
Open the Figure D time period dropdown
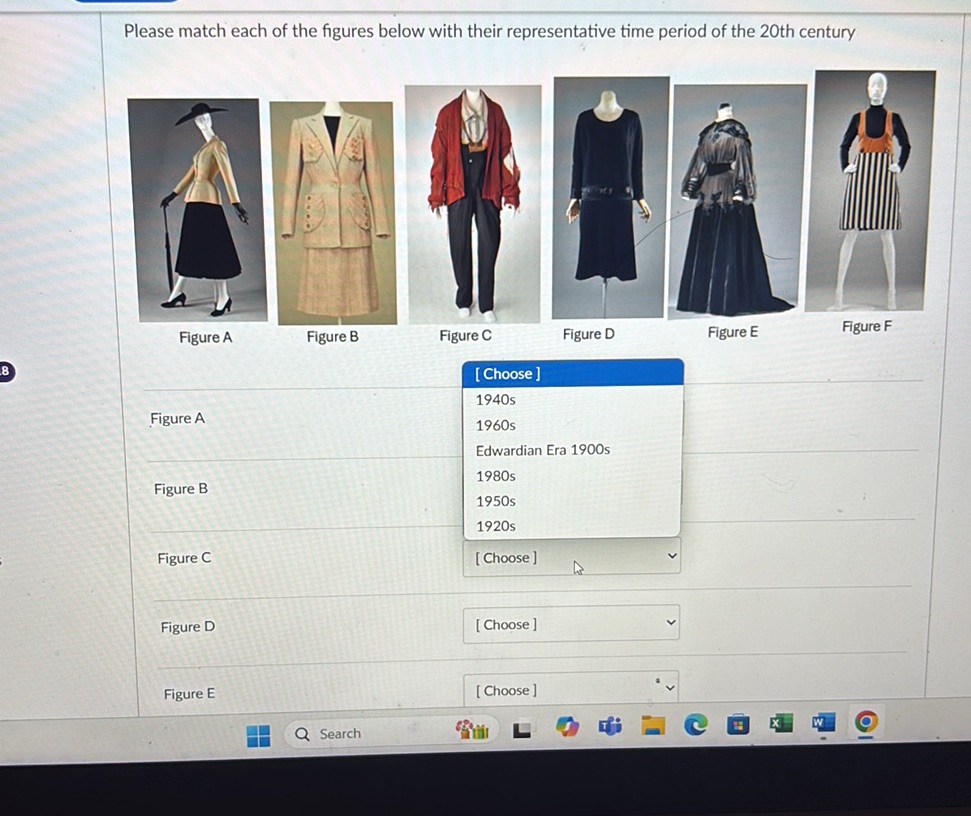(x=571, y=624)
